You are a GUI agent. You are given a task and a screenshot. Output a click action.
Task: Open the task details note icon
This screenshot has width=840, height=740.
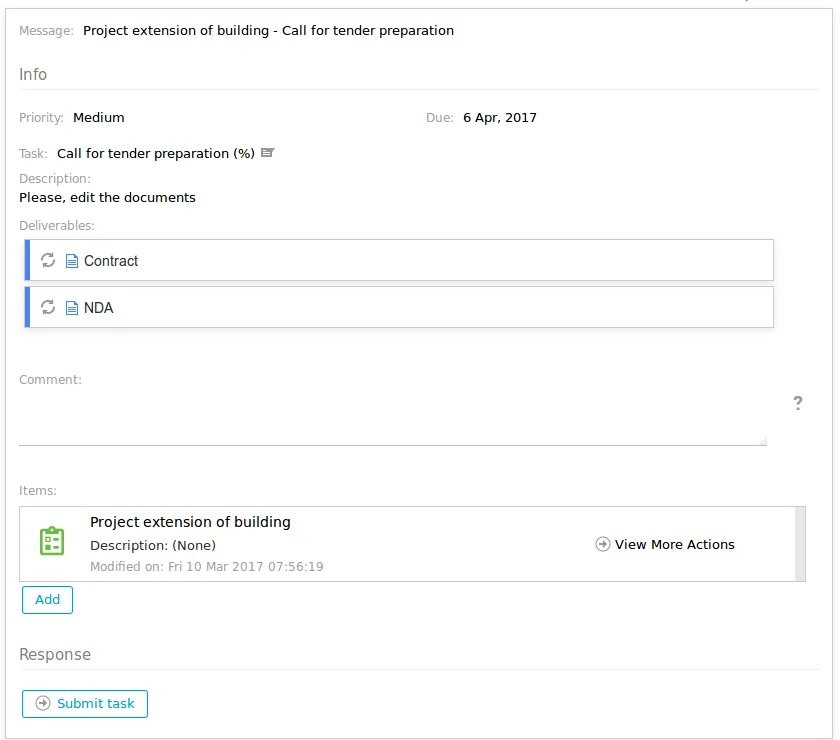pos(267,153)
